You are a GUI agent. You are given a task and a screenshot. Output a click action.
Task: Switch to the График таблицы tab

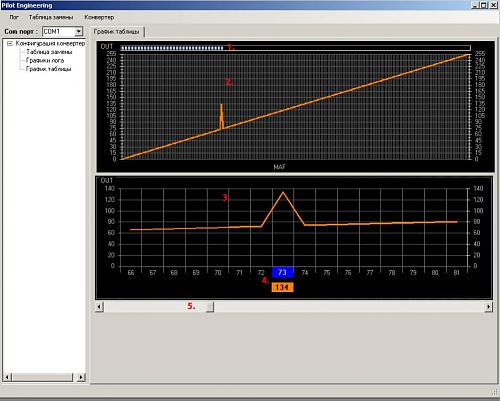click(x=117, y=32)
